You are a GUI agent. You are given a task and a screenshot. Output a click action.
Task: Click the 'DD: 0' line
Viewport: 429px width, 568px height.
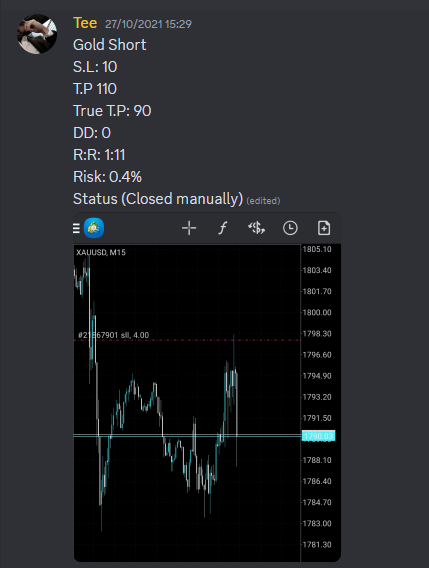(92, 133)
